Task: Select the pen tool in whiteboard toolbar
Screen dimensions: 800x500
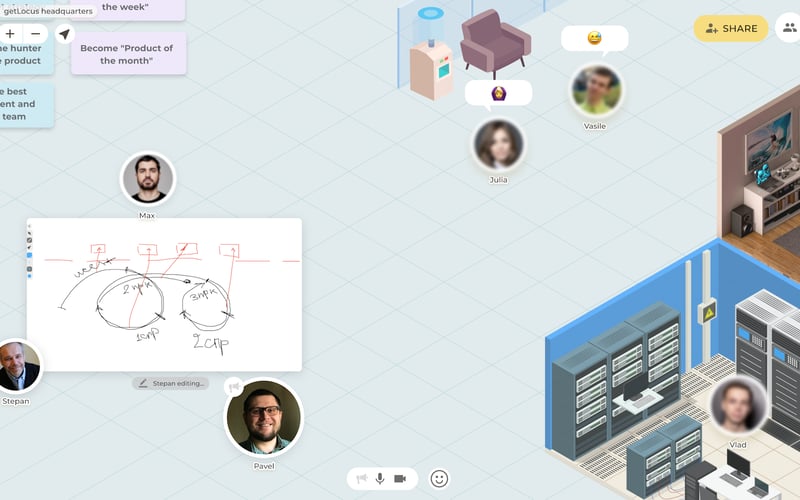Action: tap(29, 233)
